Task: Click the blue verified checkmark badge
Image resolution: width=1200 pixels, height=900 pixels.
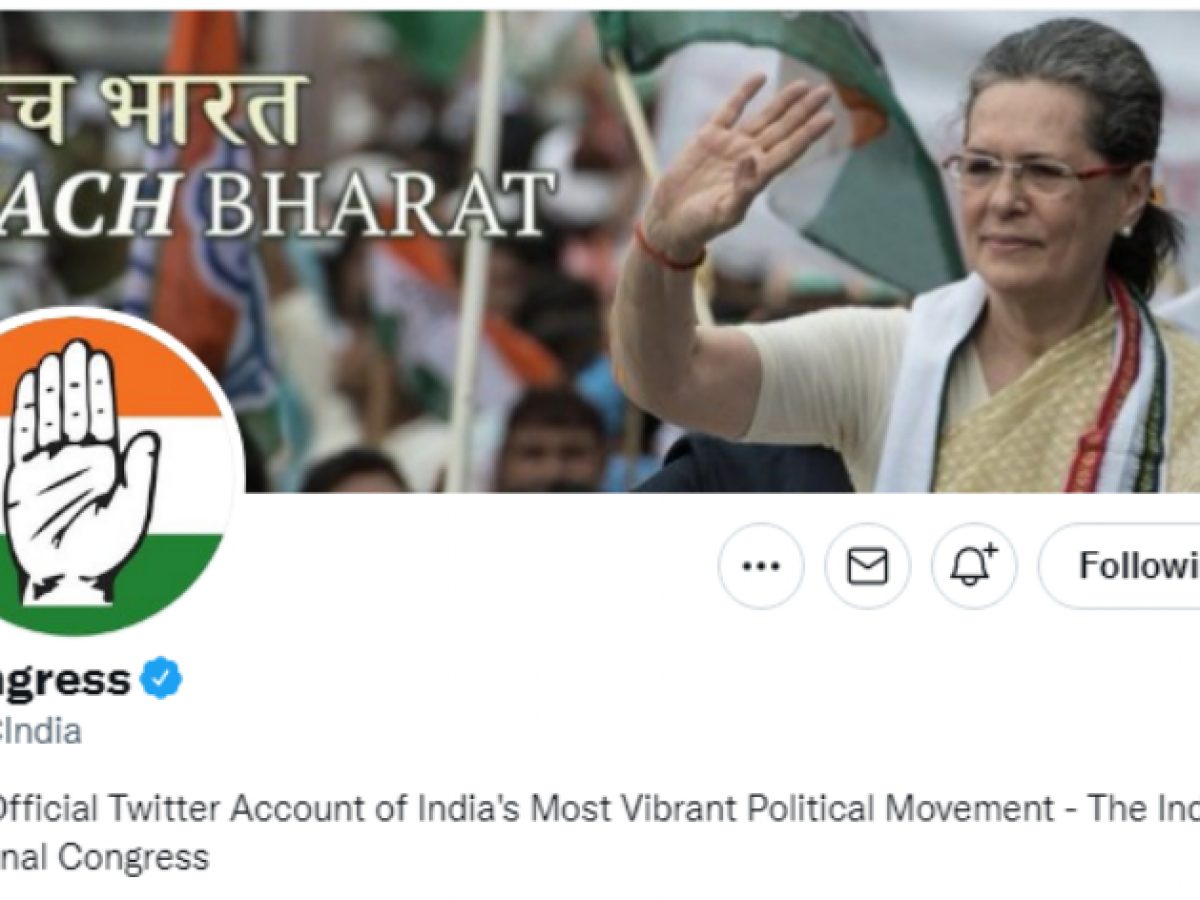Action: click(x=161, y=679)
